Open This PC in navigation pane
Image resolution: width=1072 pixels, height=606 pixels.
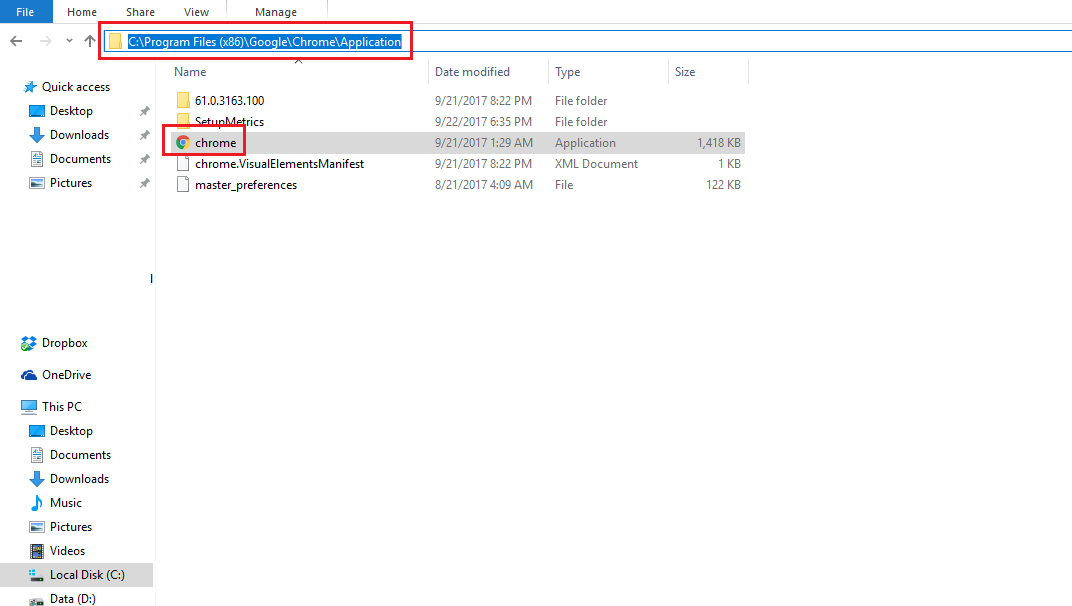point(62,406)
